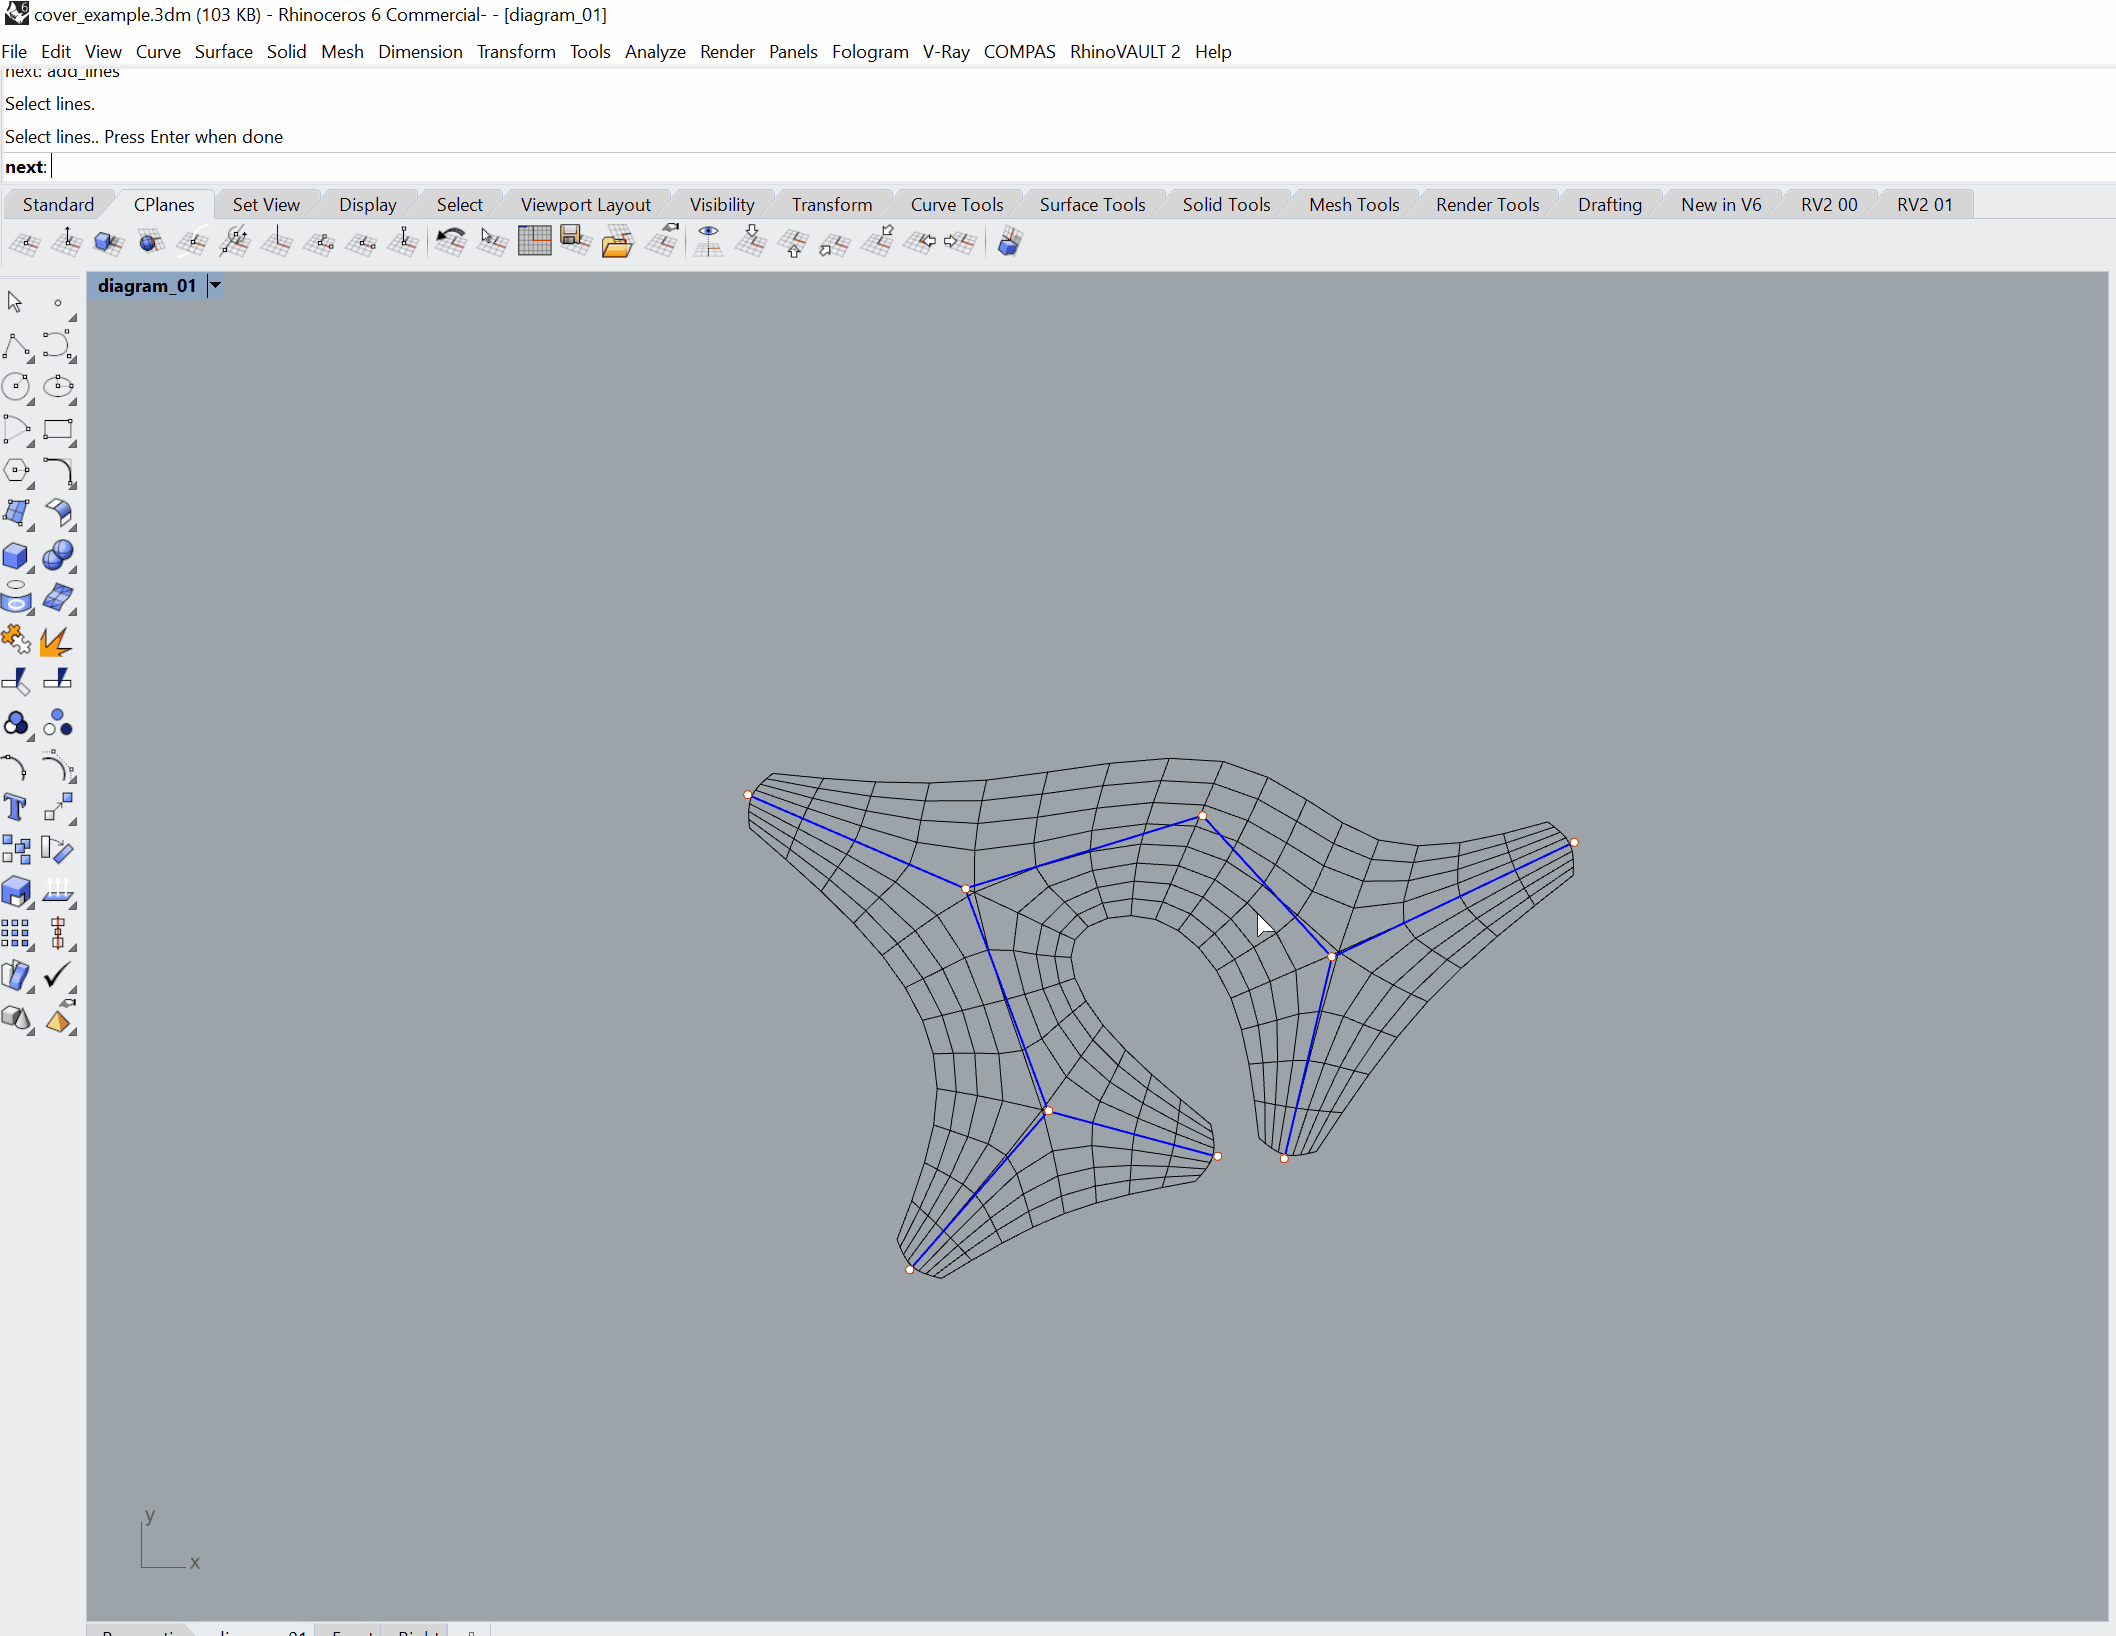Choose the Text object tool

coord(16,807)
